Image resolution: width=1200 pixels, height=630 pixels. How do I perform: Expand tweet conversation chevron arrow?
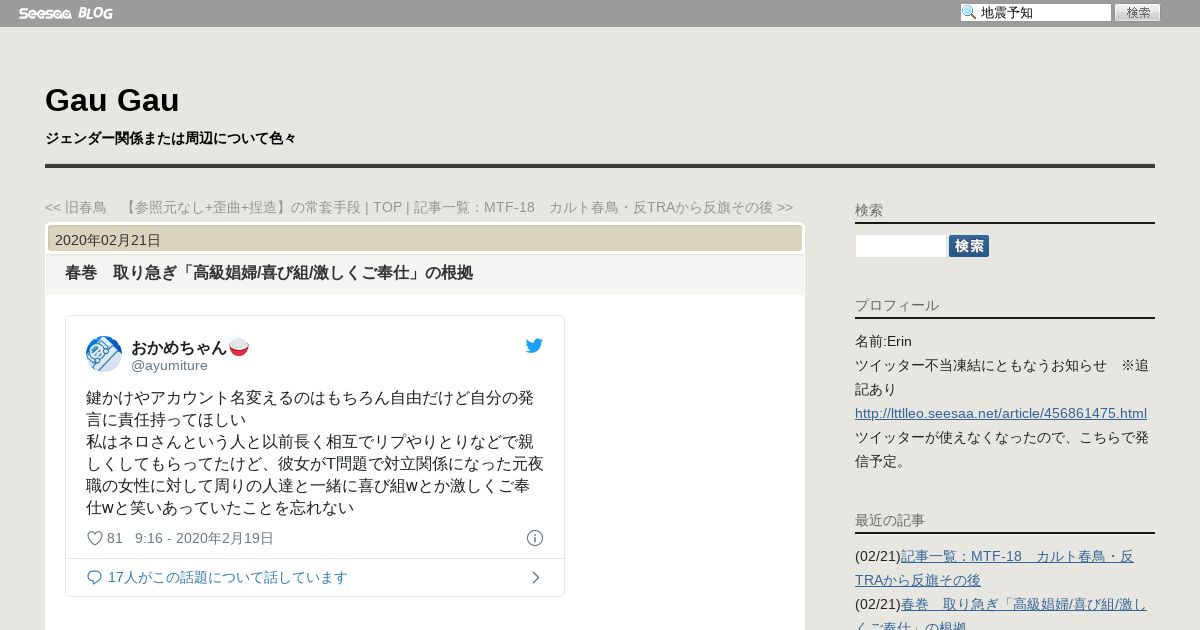536,577
